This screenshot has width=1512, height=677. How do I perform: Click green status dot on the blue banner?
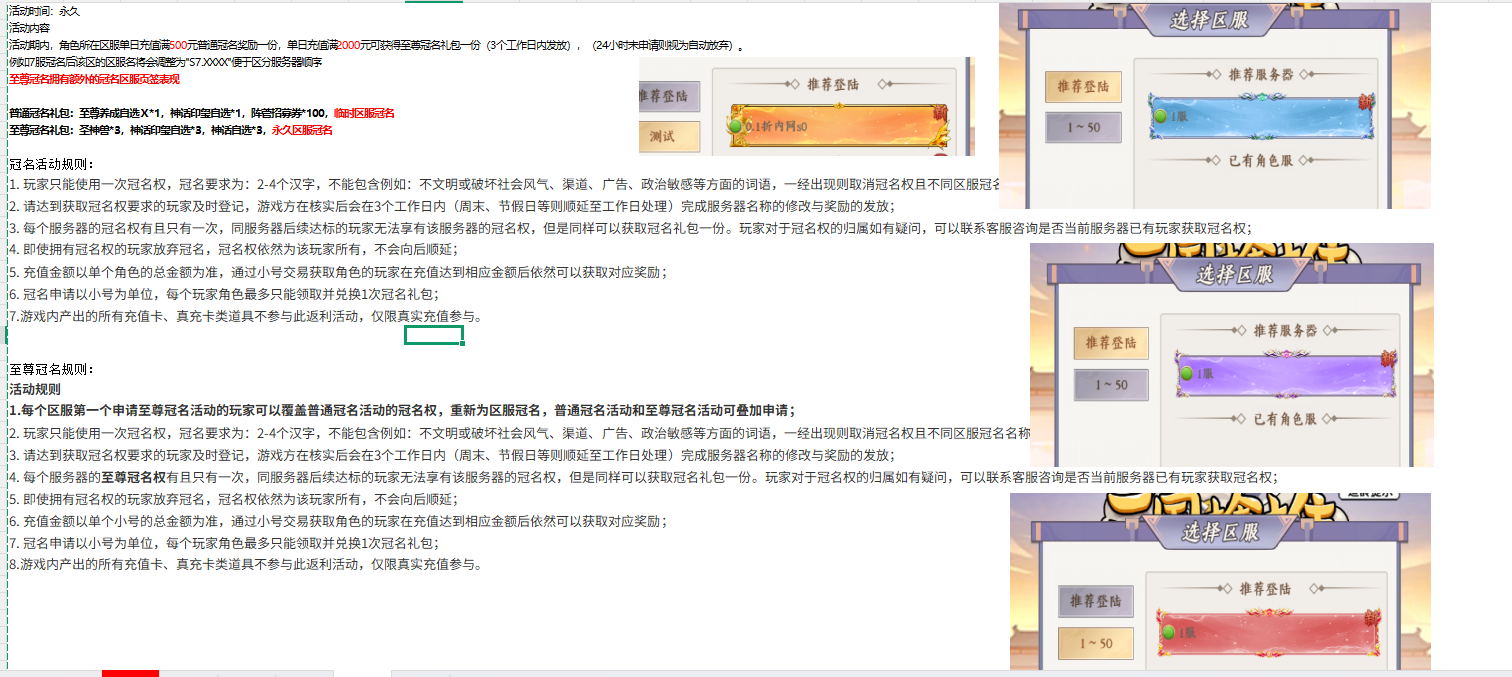point(1161,117)
